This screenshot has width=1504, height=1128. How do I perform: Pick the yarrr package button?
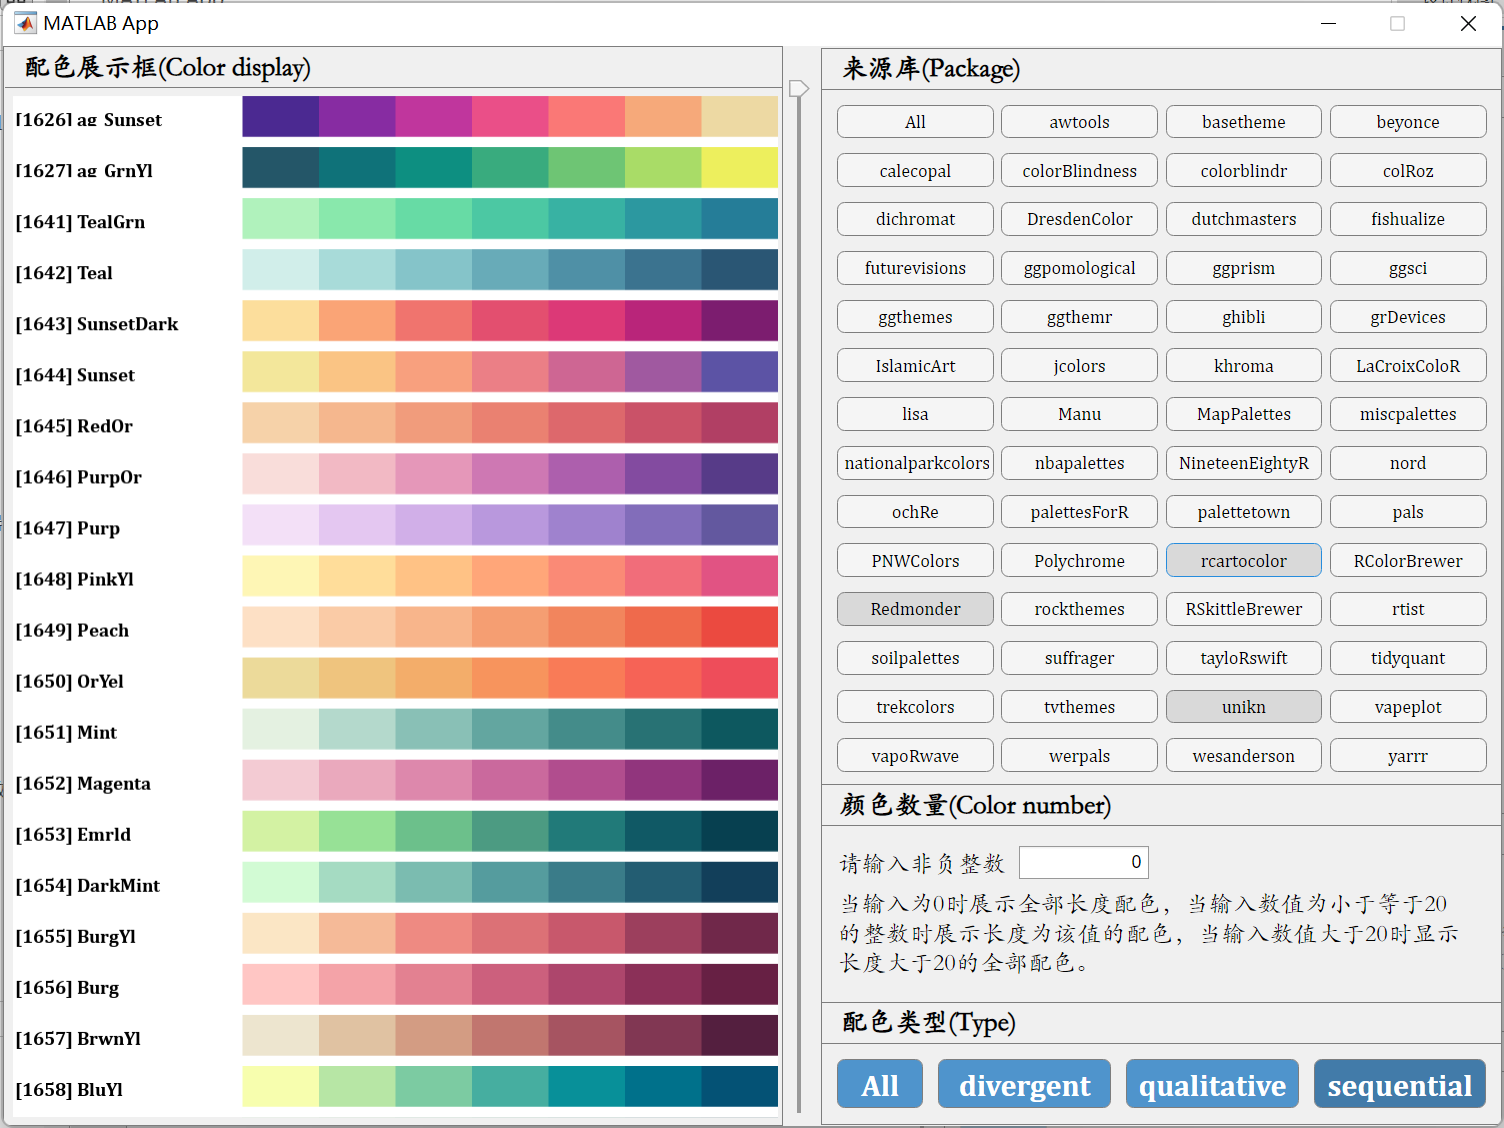(1408, 756)
